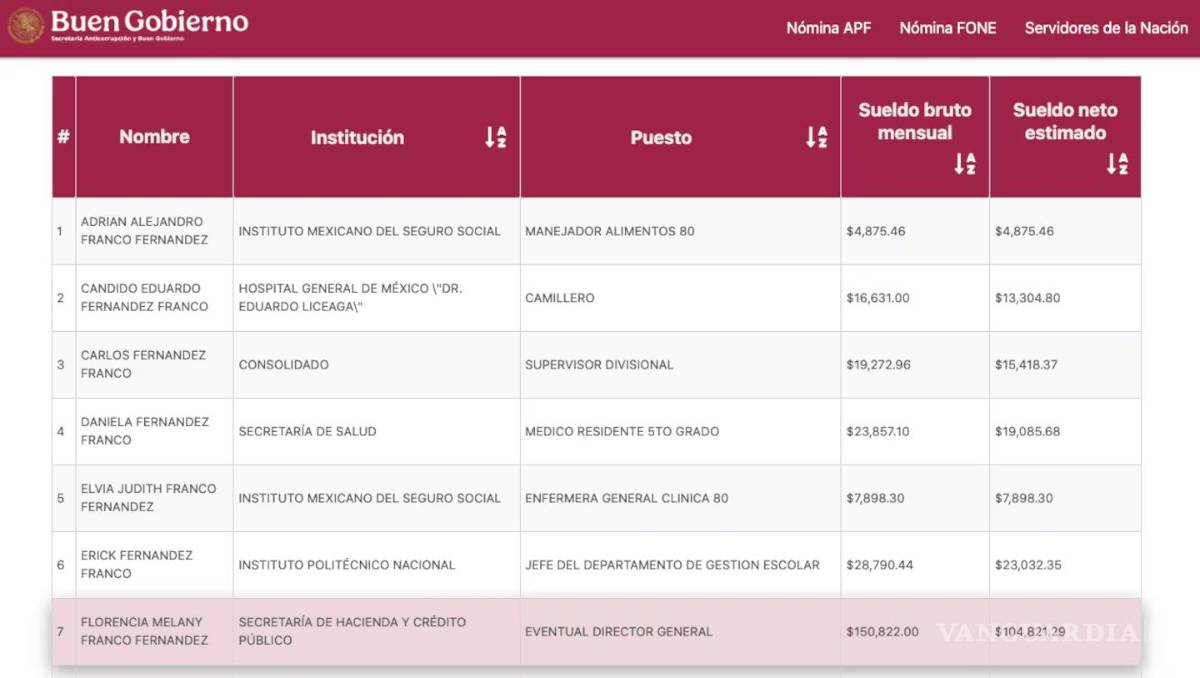Sort by Sueldo bruto mensual icon
The width and height of the screenshot is (1200, 678).
coord(964,164)
